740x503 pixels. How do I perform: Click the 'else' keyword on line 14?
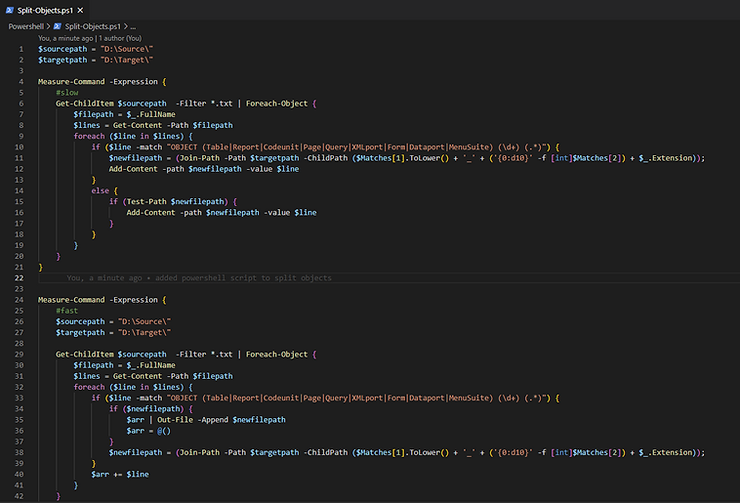(x=100, y=191)
